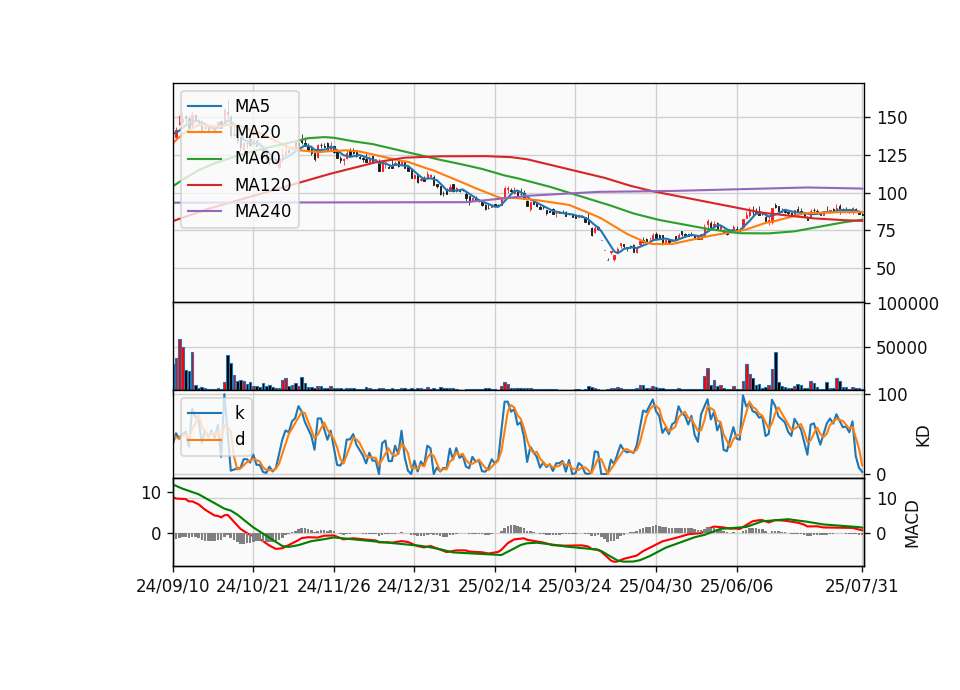
Task: Click the 75 price axis tick label
Action: [x=887, y=231]
